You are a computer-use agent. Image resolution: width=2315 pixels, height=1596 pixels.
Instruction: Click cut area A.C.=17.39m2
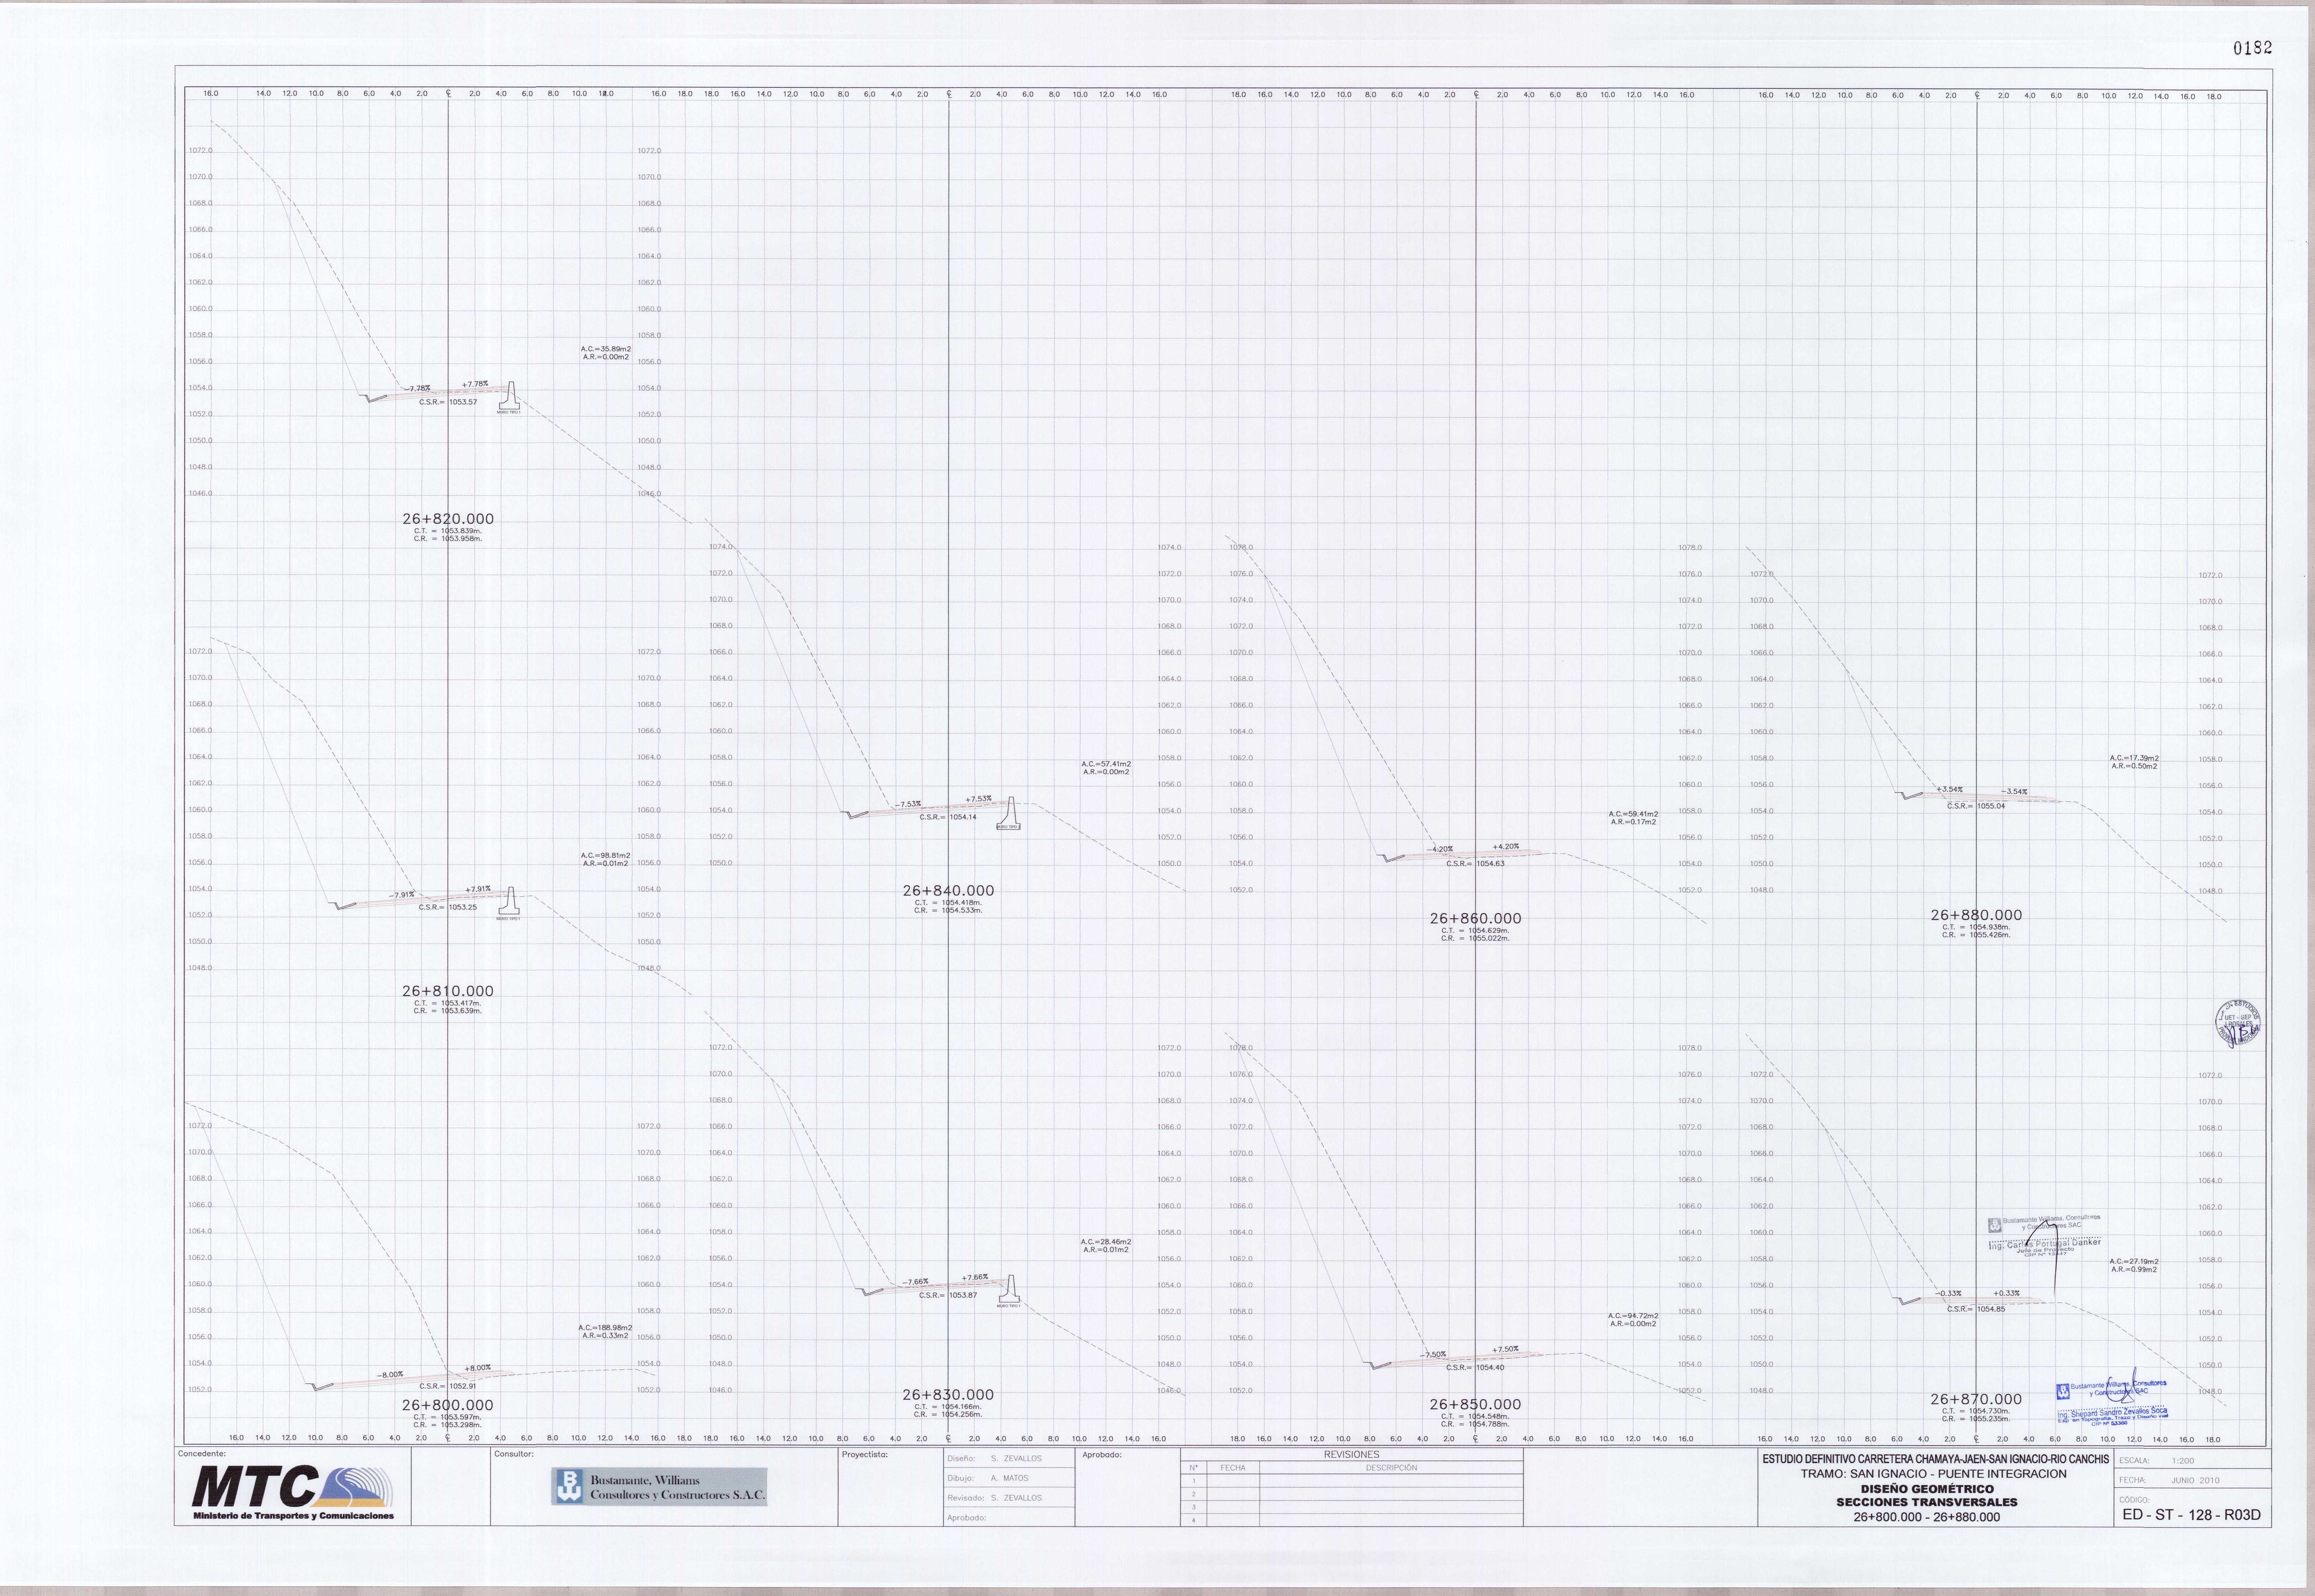point(2134,759)
